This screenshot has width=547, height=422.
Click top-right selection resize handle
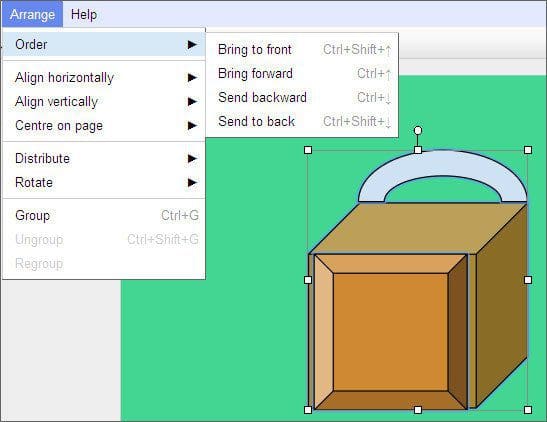(528, 150)
